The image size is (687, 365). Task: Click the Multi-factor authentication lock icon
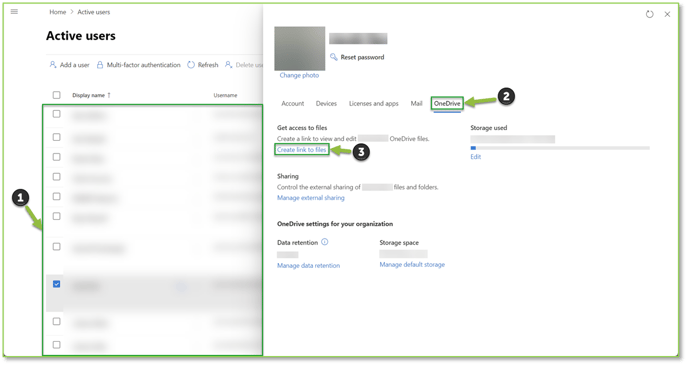click(100, 65)
